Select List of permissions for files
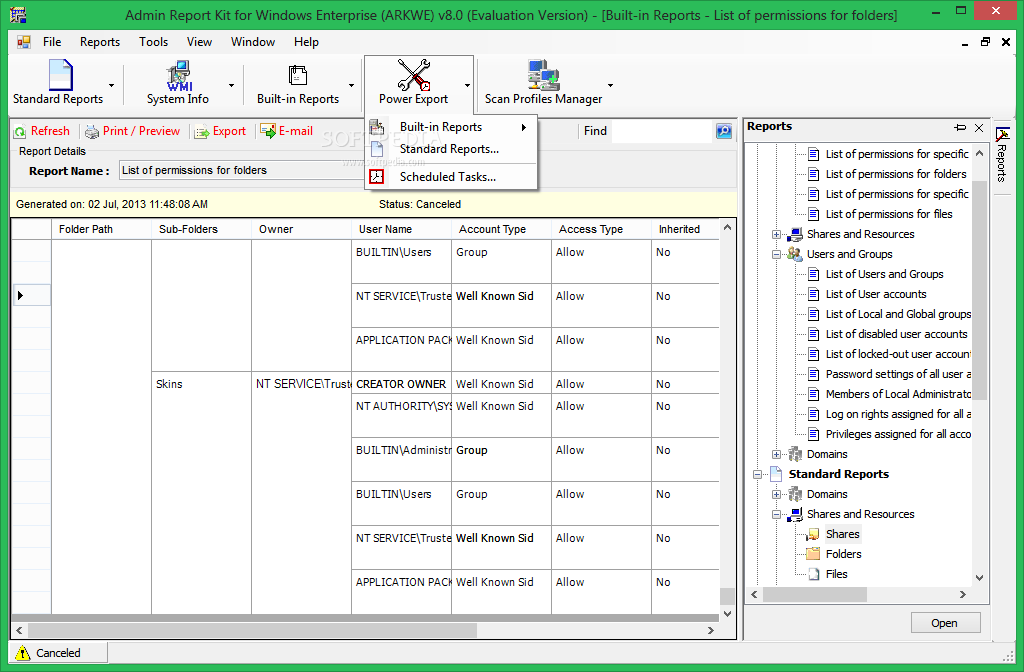The image size is (1024, 672). click(889, 214)
